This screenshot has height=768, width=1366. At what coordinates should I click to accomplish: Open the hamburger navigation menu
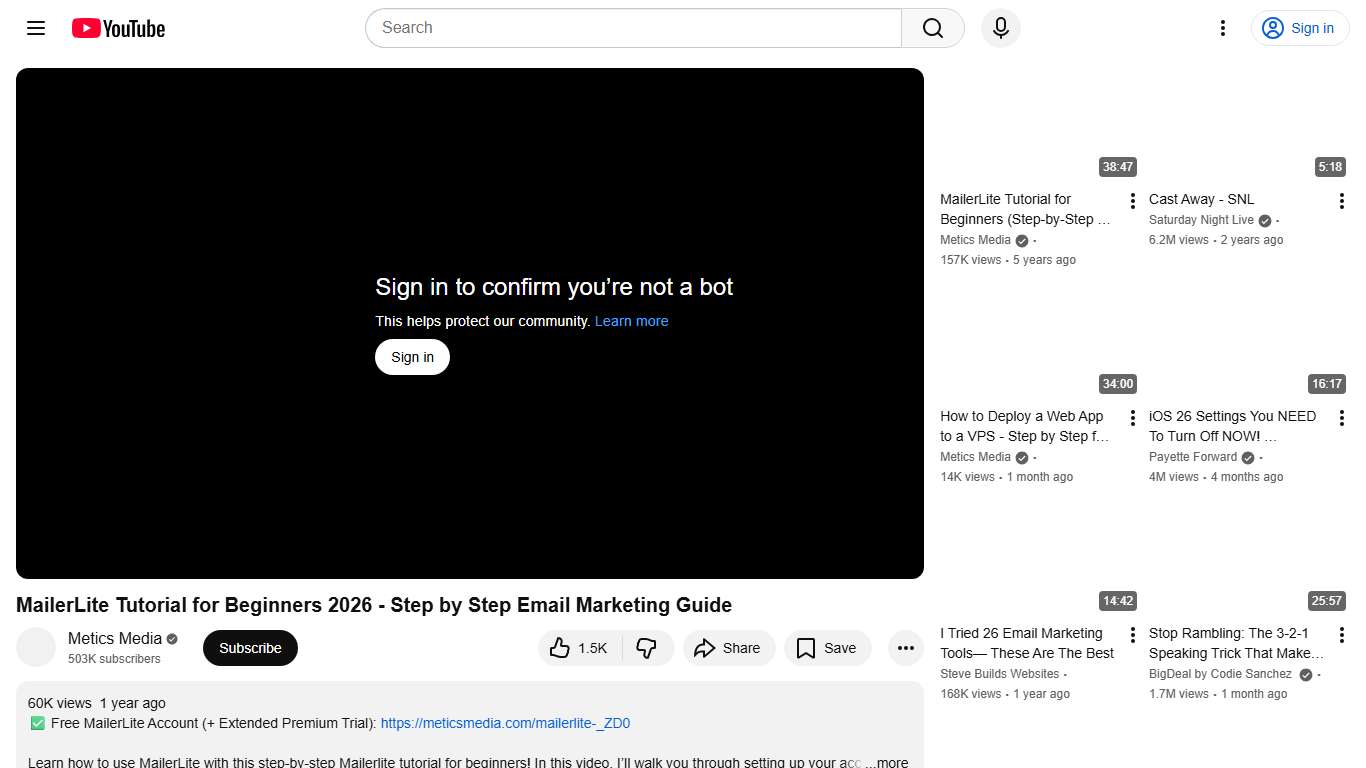(x=35, y=28)
